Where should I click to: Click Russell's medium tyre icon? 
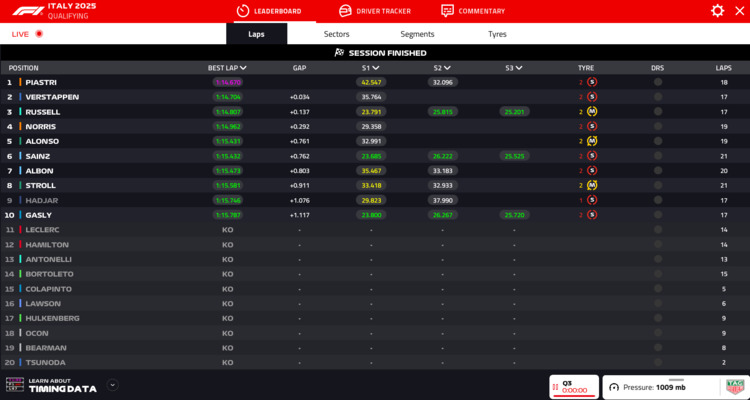[592, 112]
